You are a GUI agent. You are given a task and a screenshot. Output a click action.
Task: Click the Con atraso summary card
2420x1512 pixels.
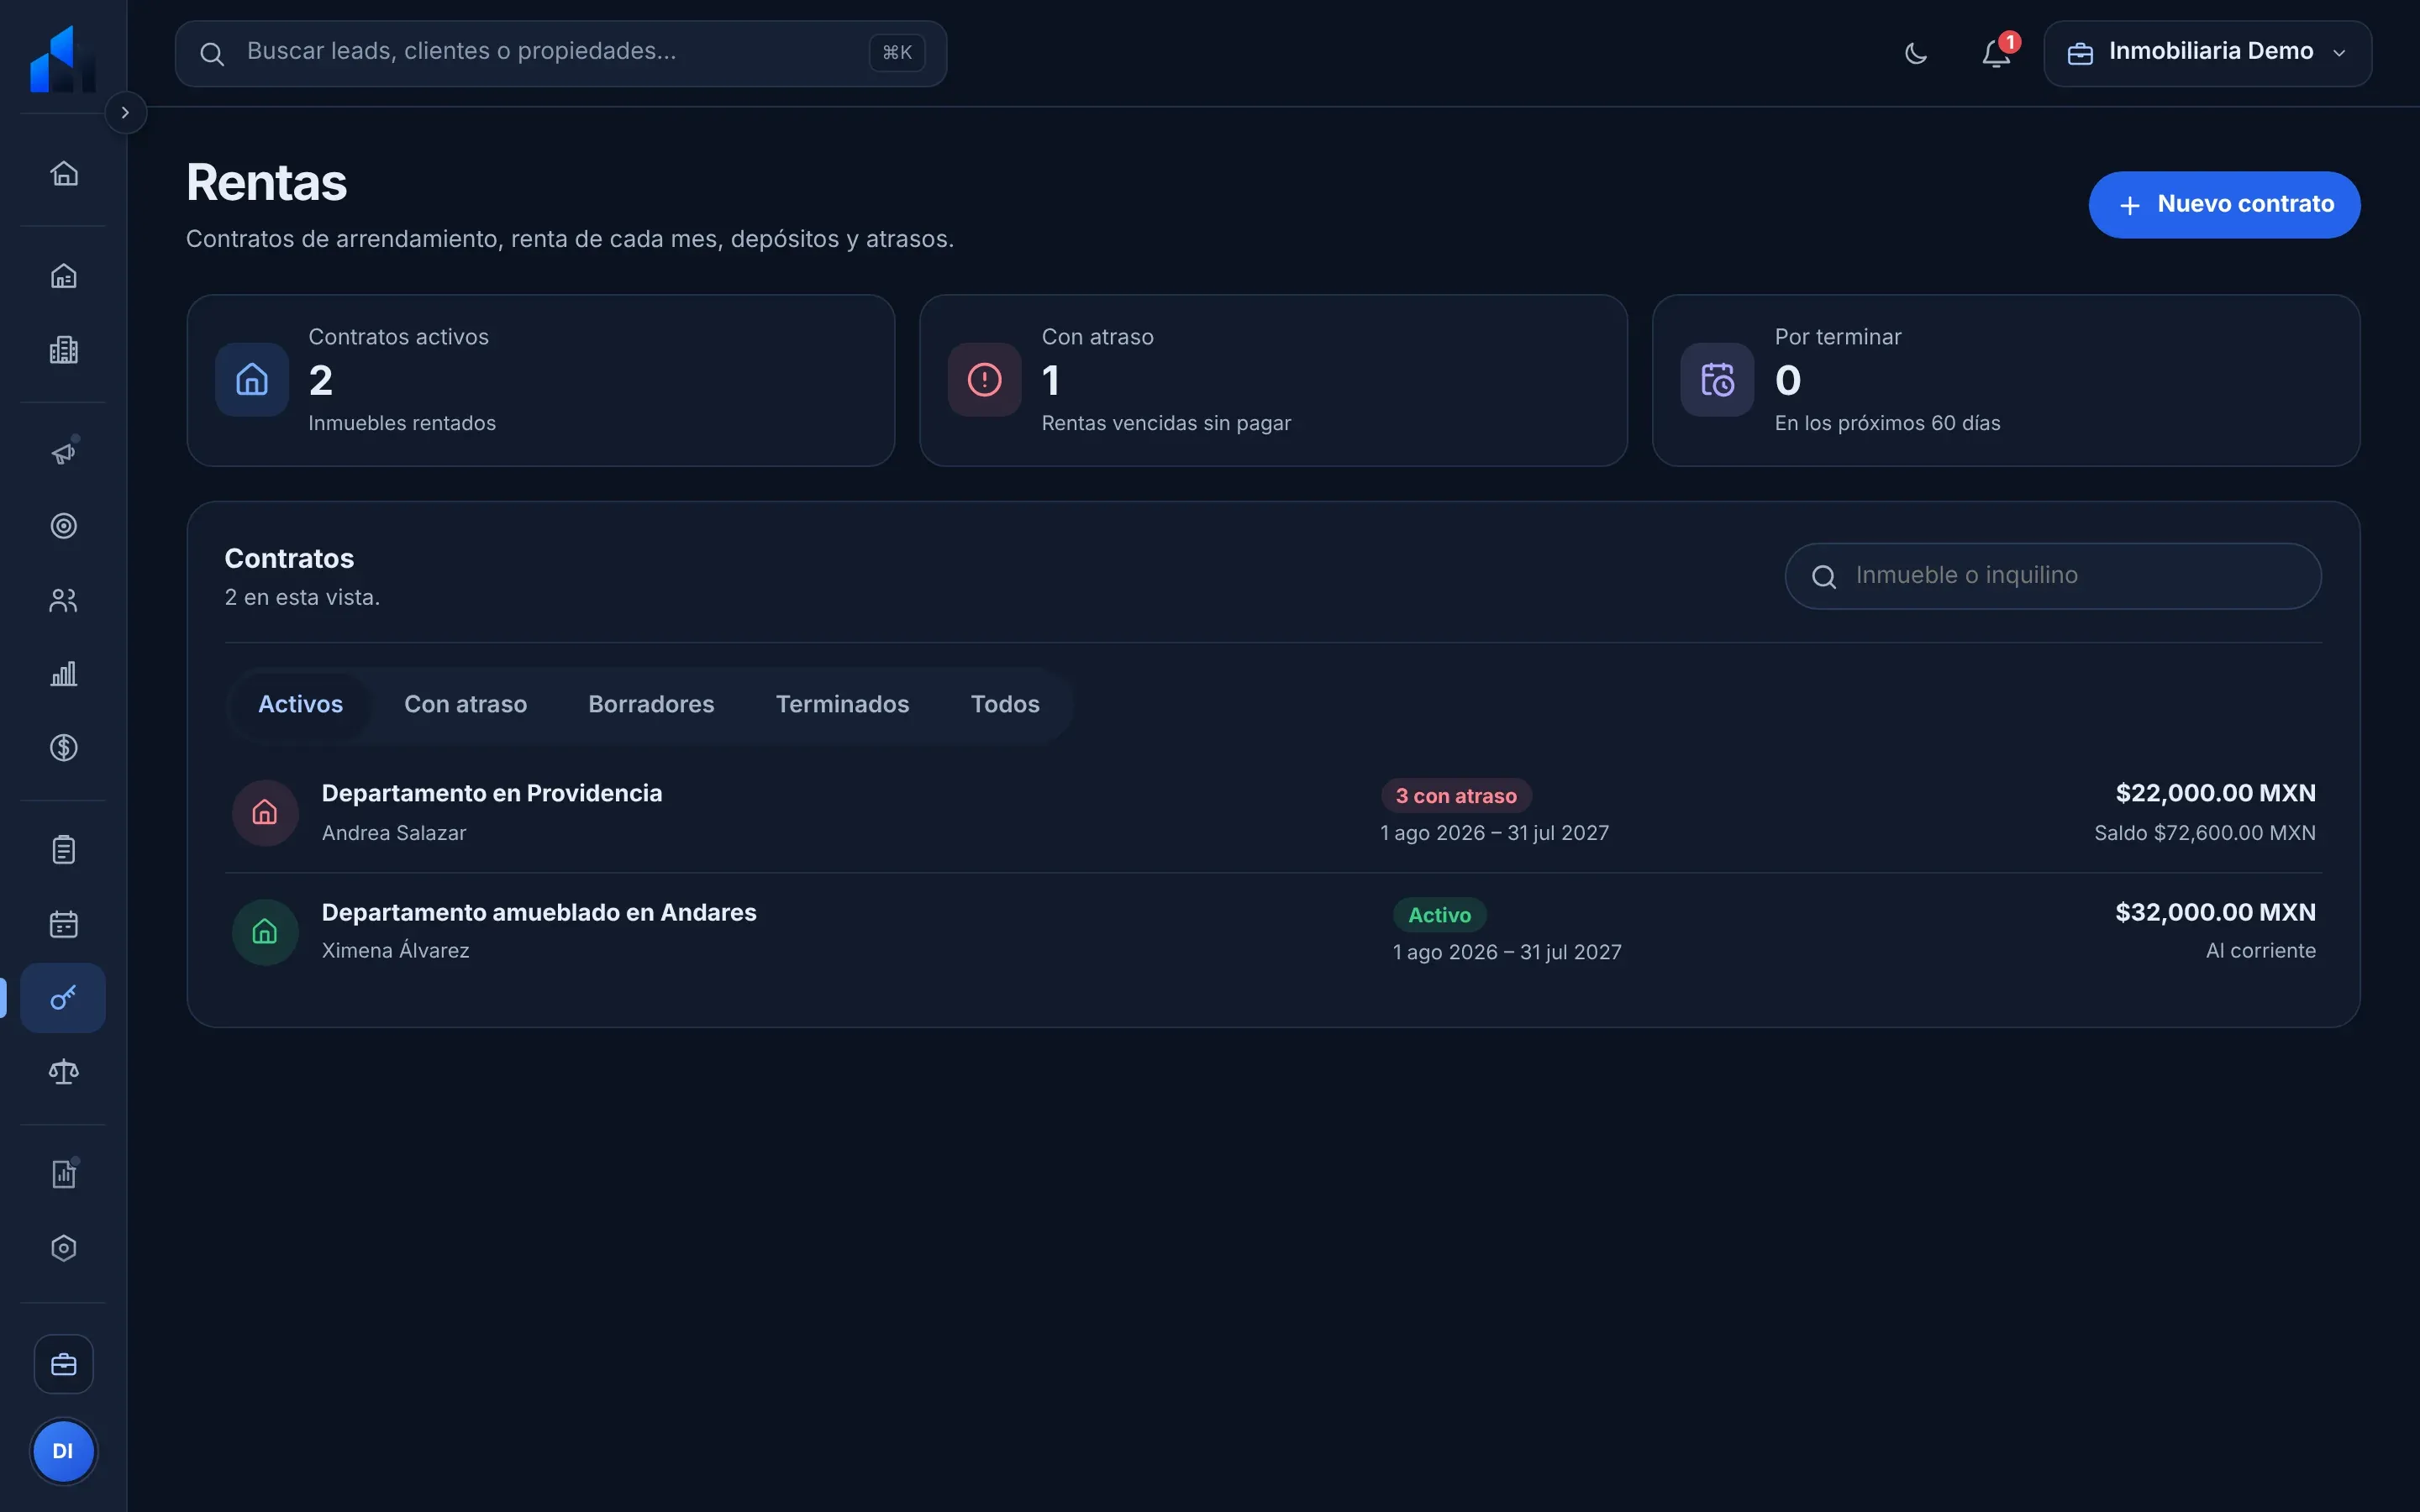[1273, 380]
